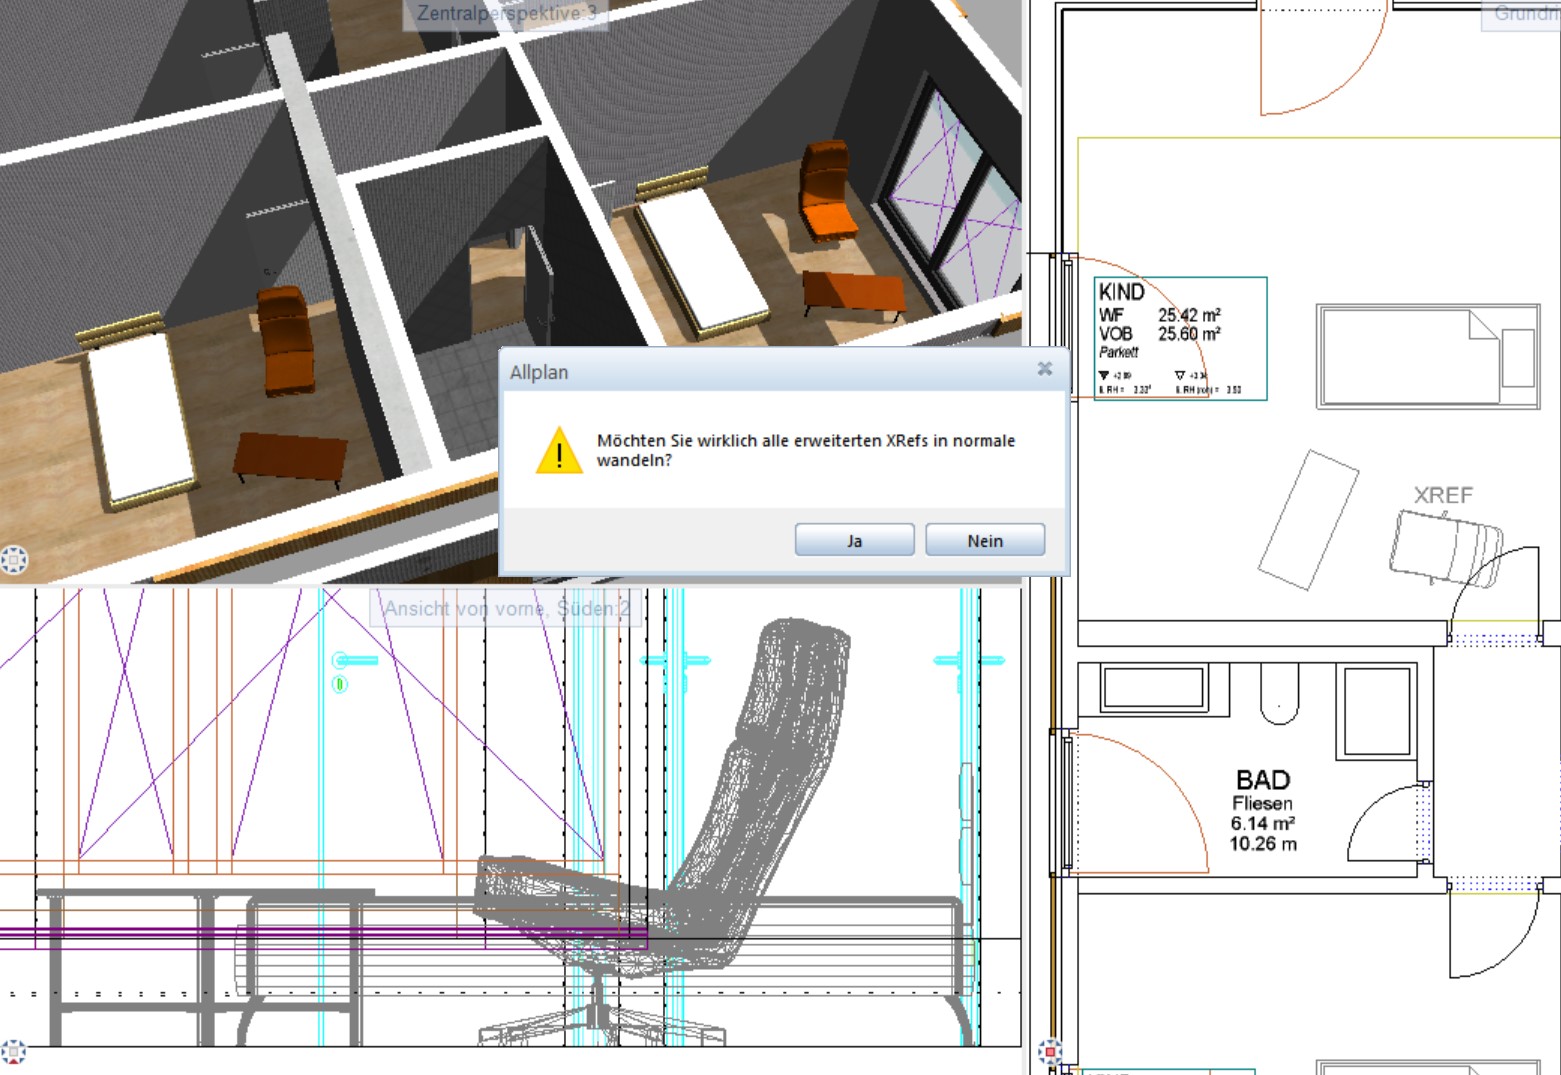Select the BAD room label text
Viewport: 1561px width, 1075px height.
(x=1262, y=780)
